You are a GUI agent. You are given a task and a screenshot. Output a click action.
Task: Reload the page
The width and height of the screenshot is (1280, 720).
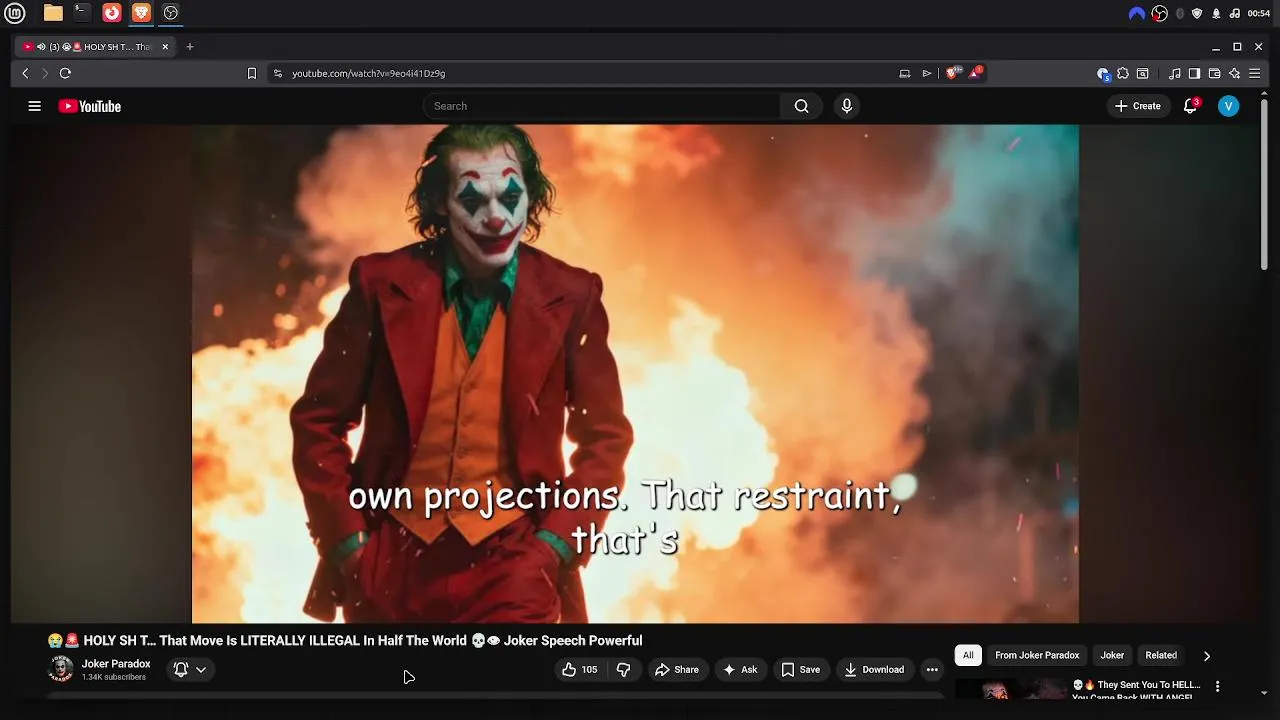pyautogui.click(x=65, y=73)
